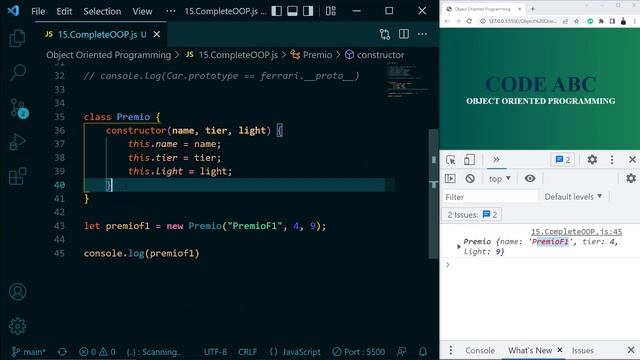Image resolution: width=640 pixels, height=360 pixels.
Task: Open the Selection menu
Action: [x=102, y=11]
